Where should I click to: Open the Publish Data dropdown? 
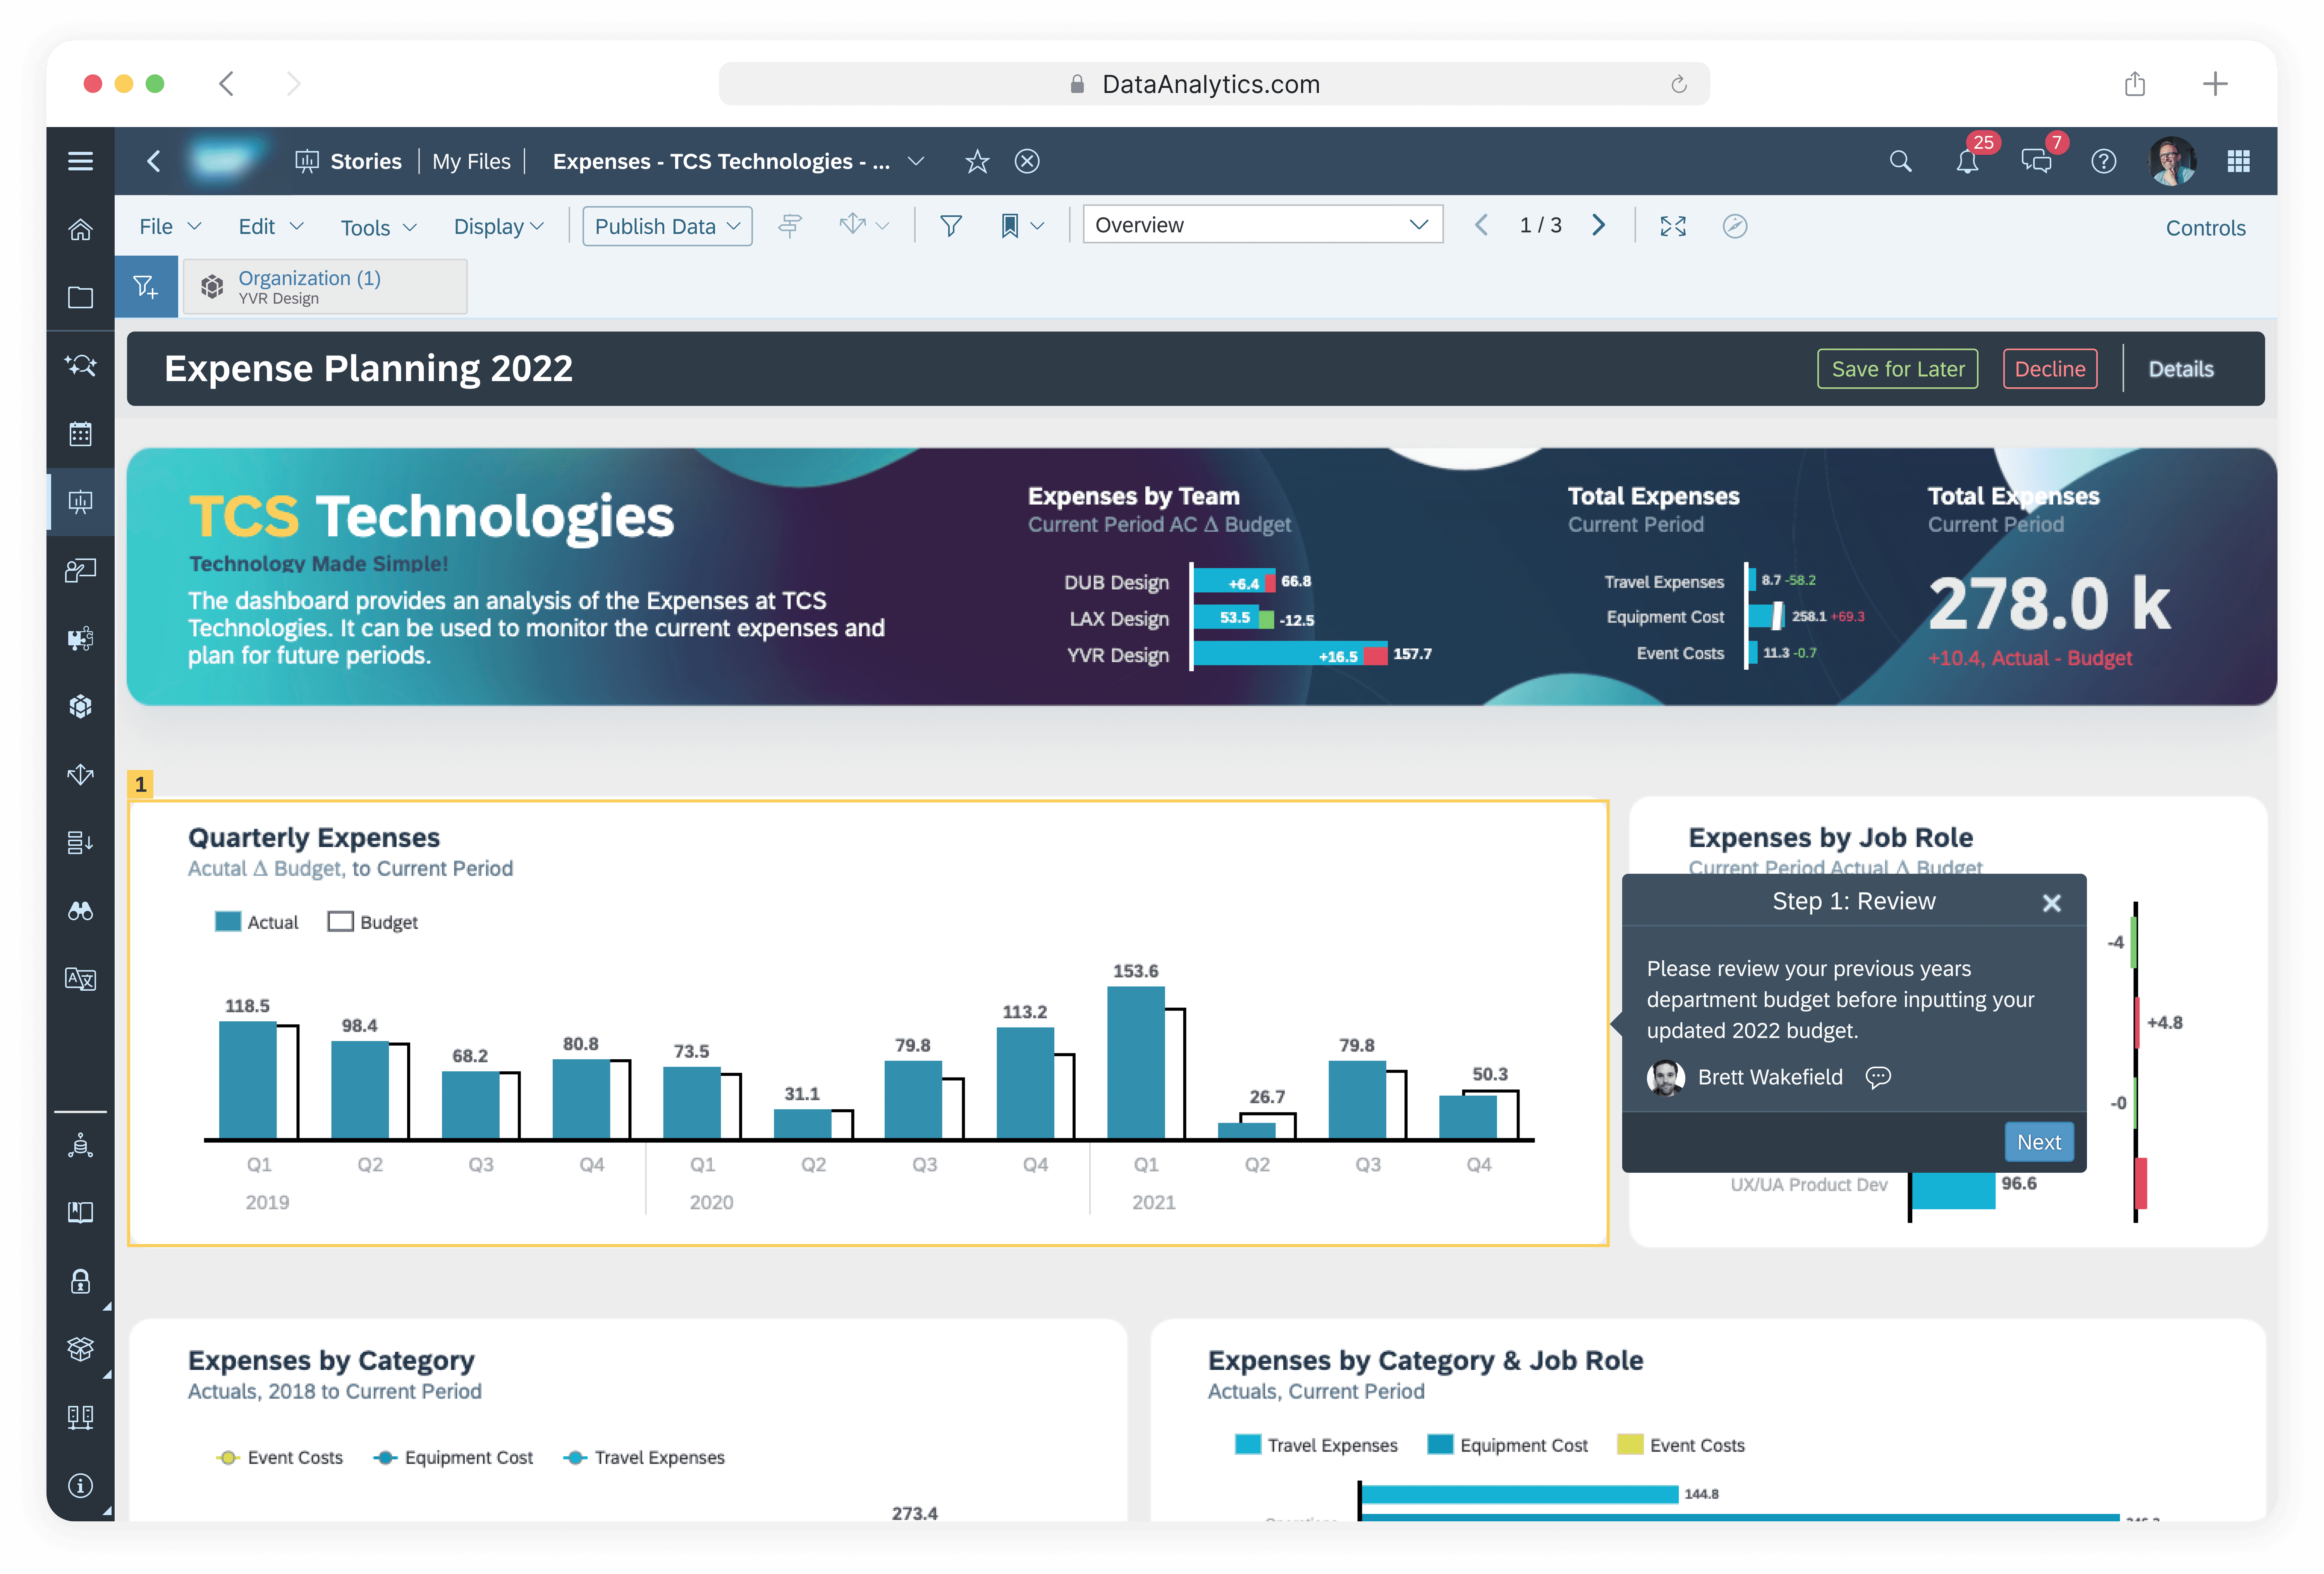[667, 226]
